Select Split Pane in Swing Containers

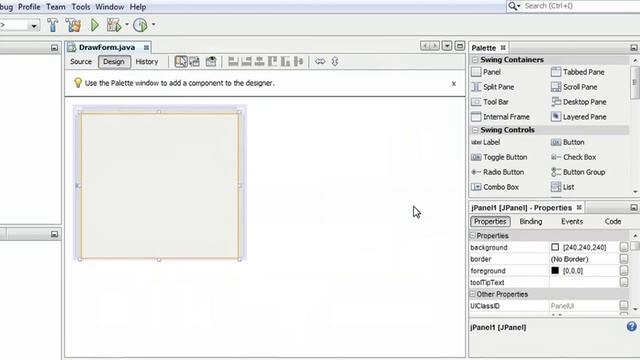click(493, 87)
